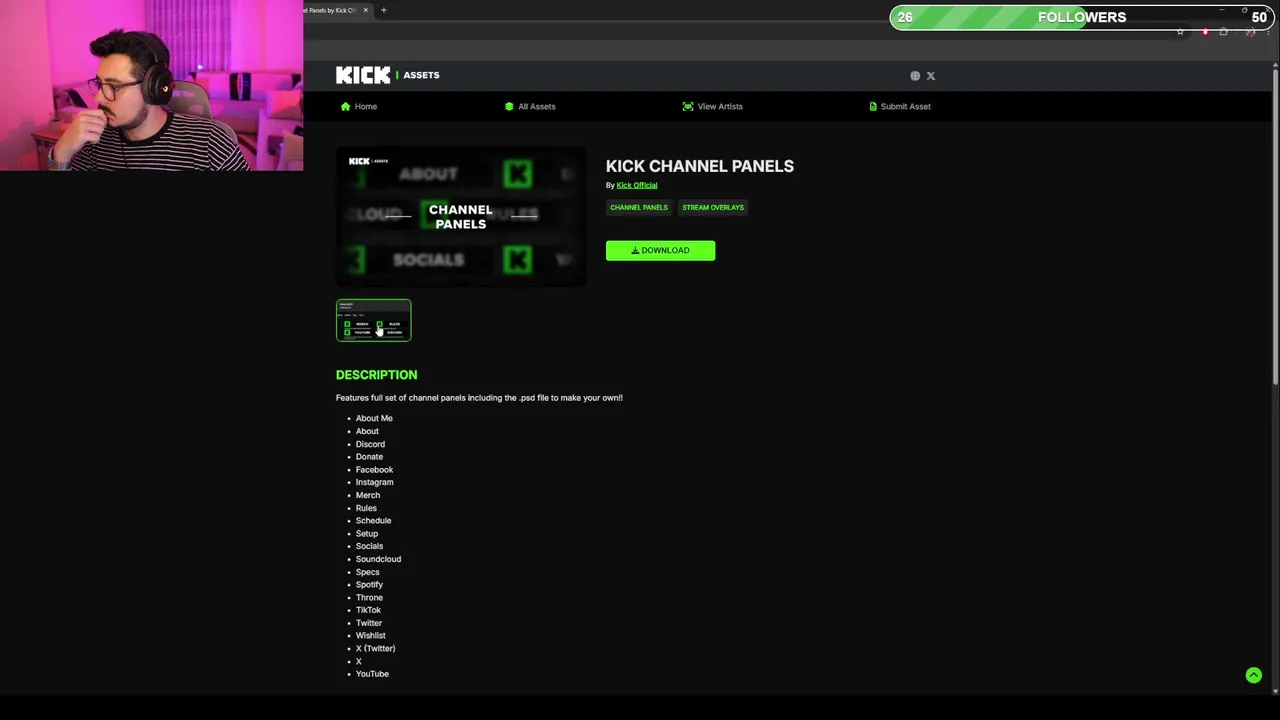Click the 'Setup' list item
Screen dimensions: 1280x720
pos(367,534)
